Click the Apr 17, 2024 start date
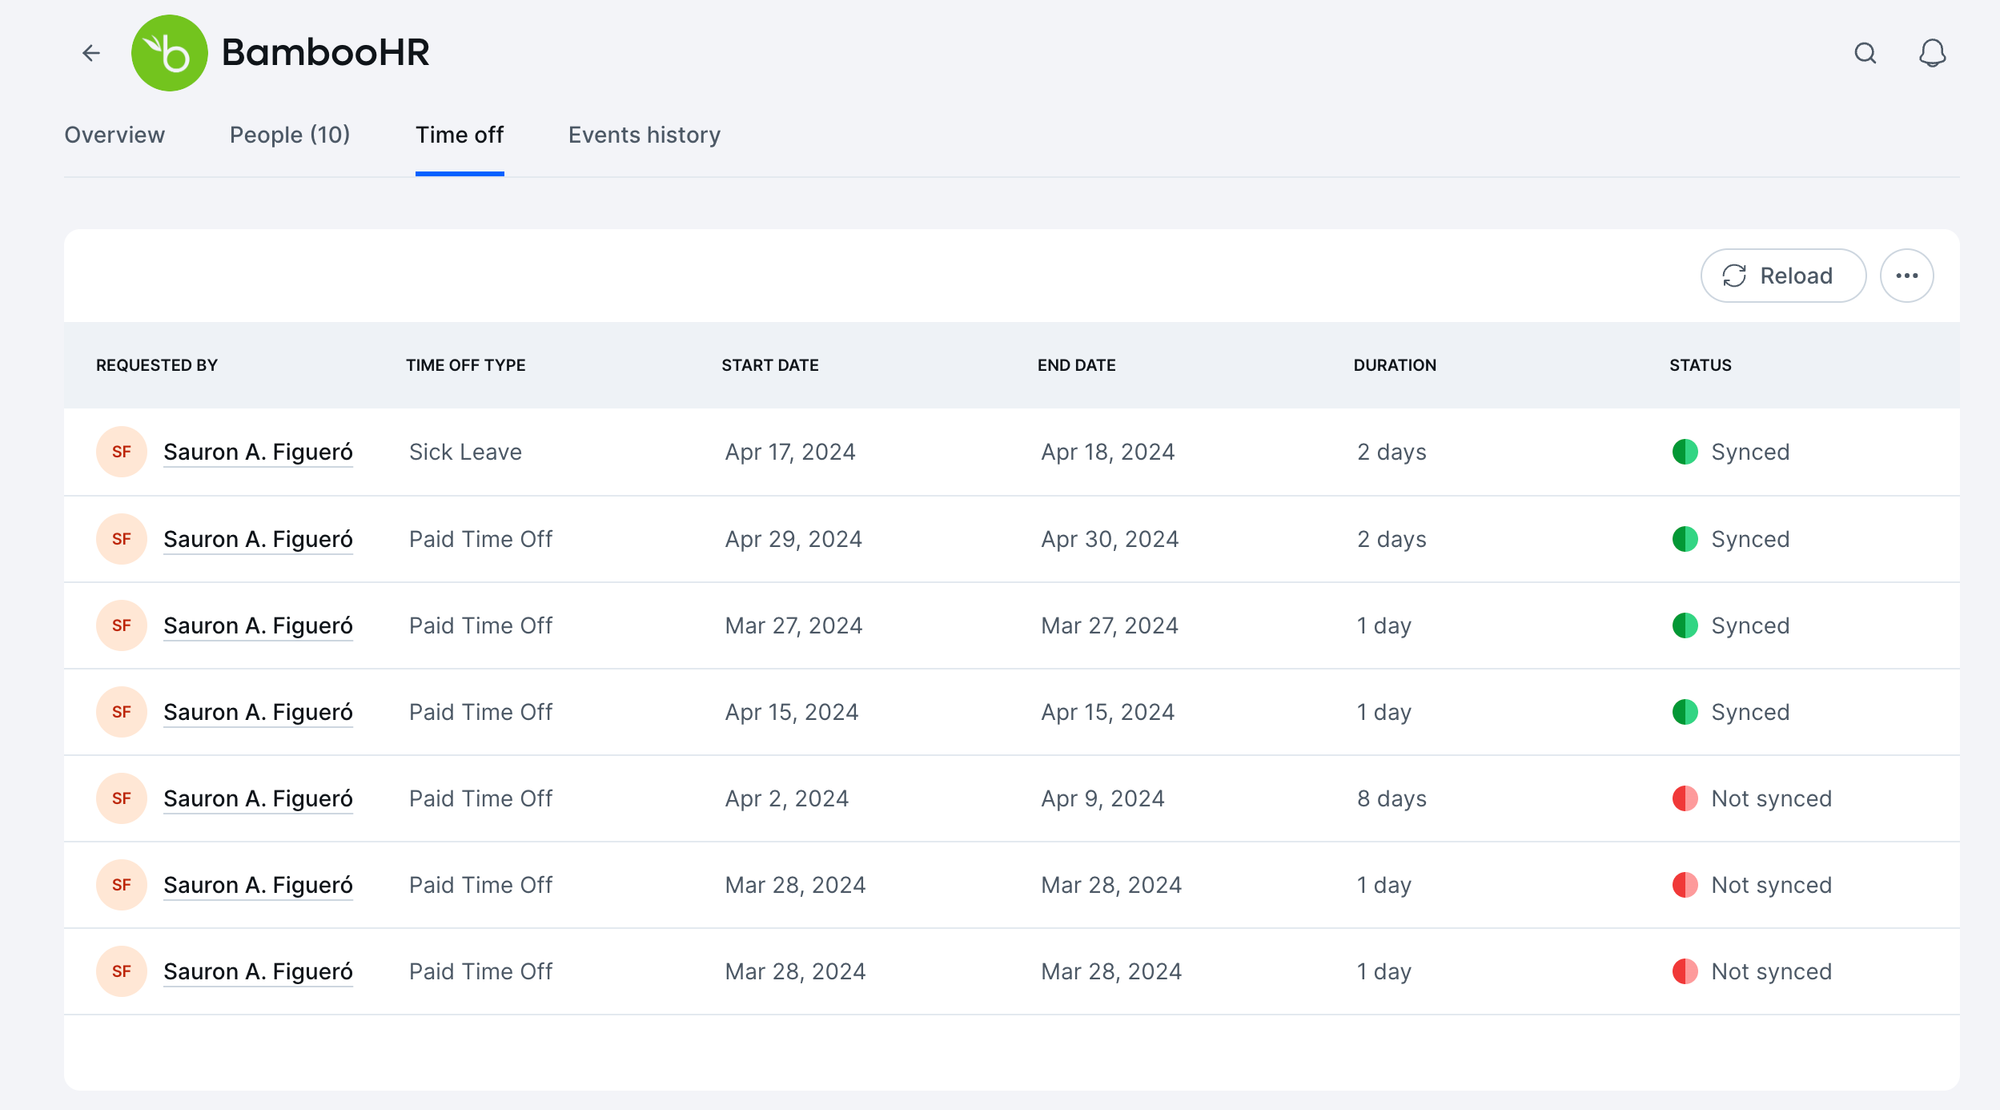Screen dimensions: 2000x1110 [x=790, y=452]
